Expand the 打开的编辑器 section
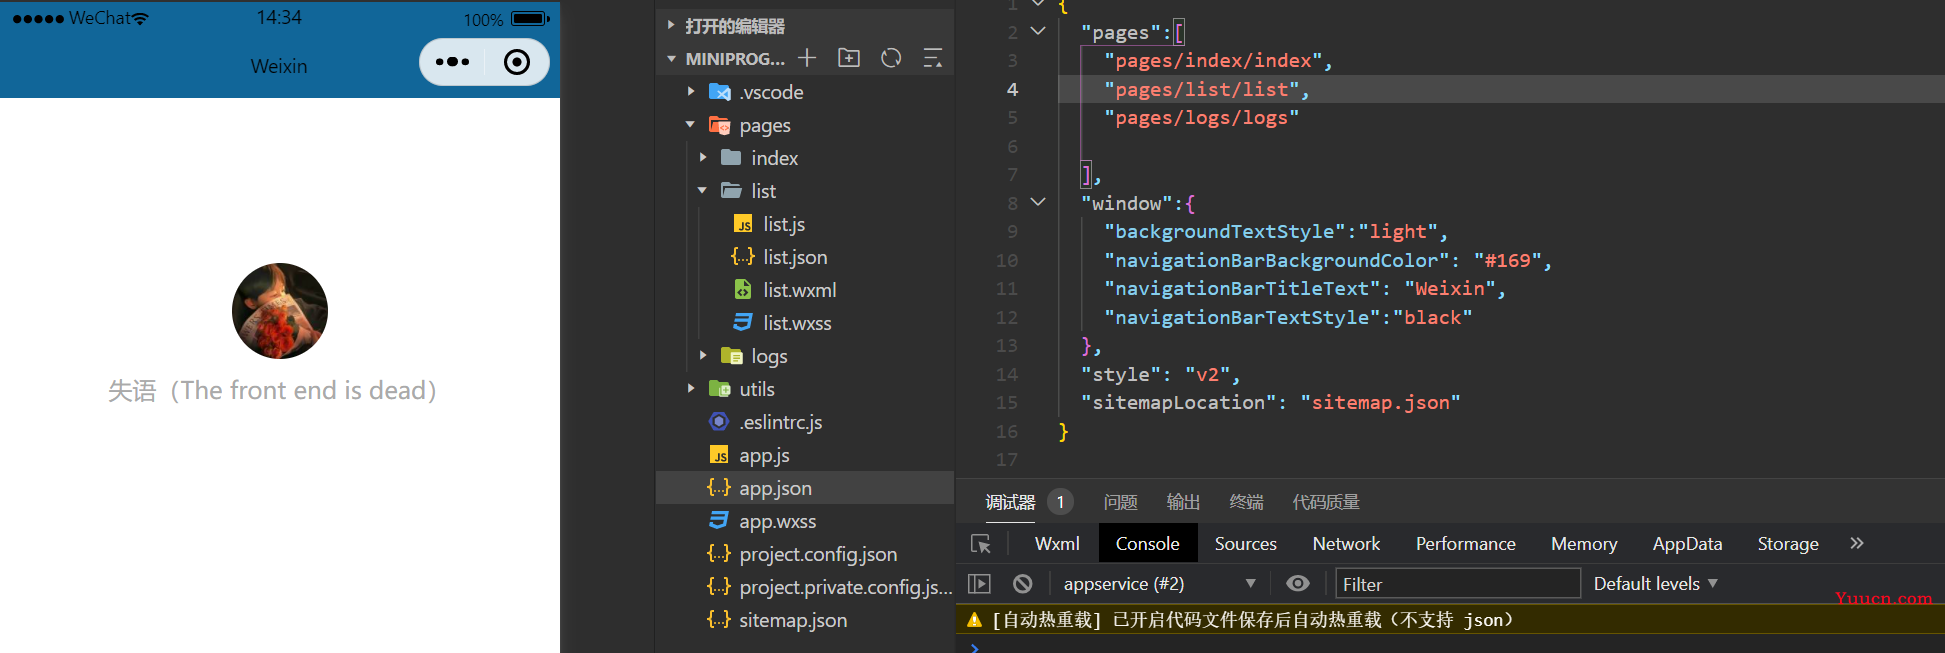 click(x=671, y=25)
